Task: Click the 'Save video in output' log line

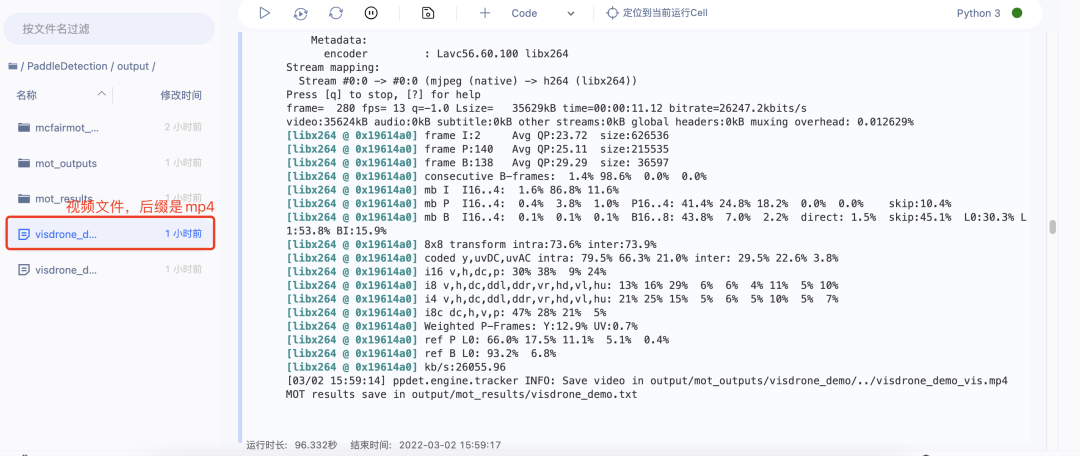Action: click(x=647, y=381)
